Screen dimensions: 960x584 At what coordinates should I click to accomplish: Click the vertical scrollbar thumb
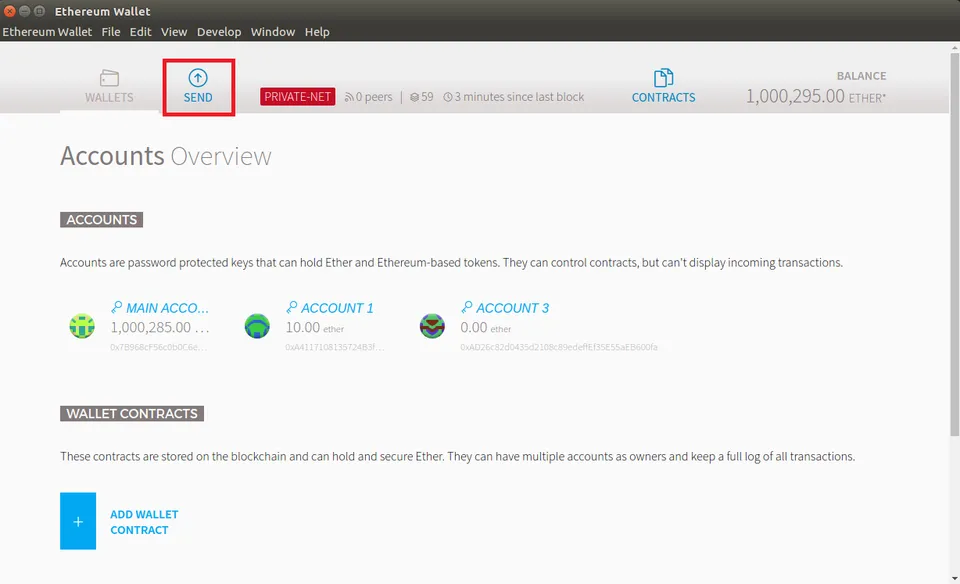(954, 245)
